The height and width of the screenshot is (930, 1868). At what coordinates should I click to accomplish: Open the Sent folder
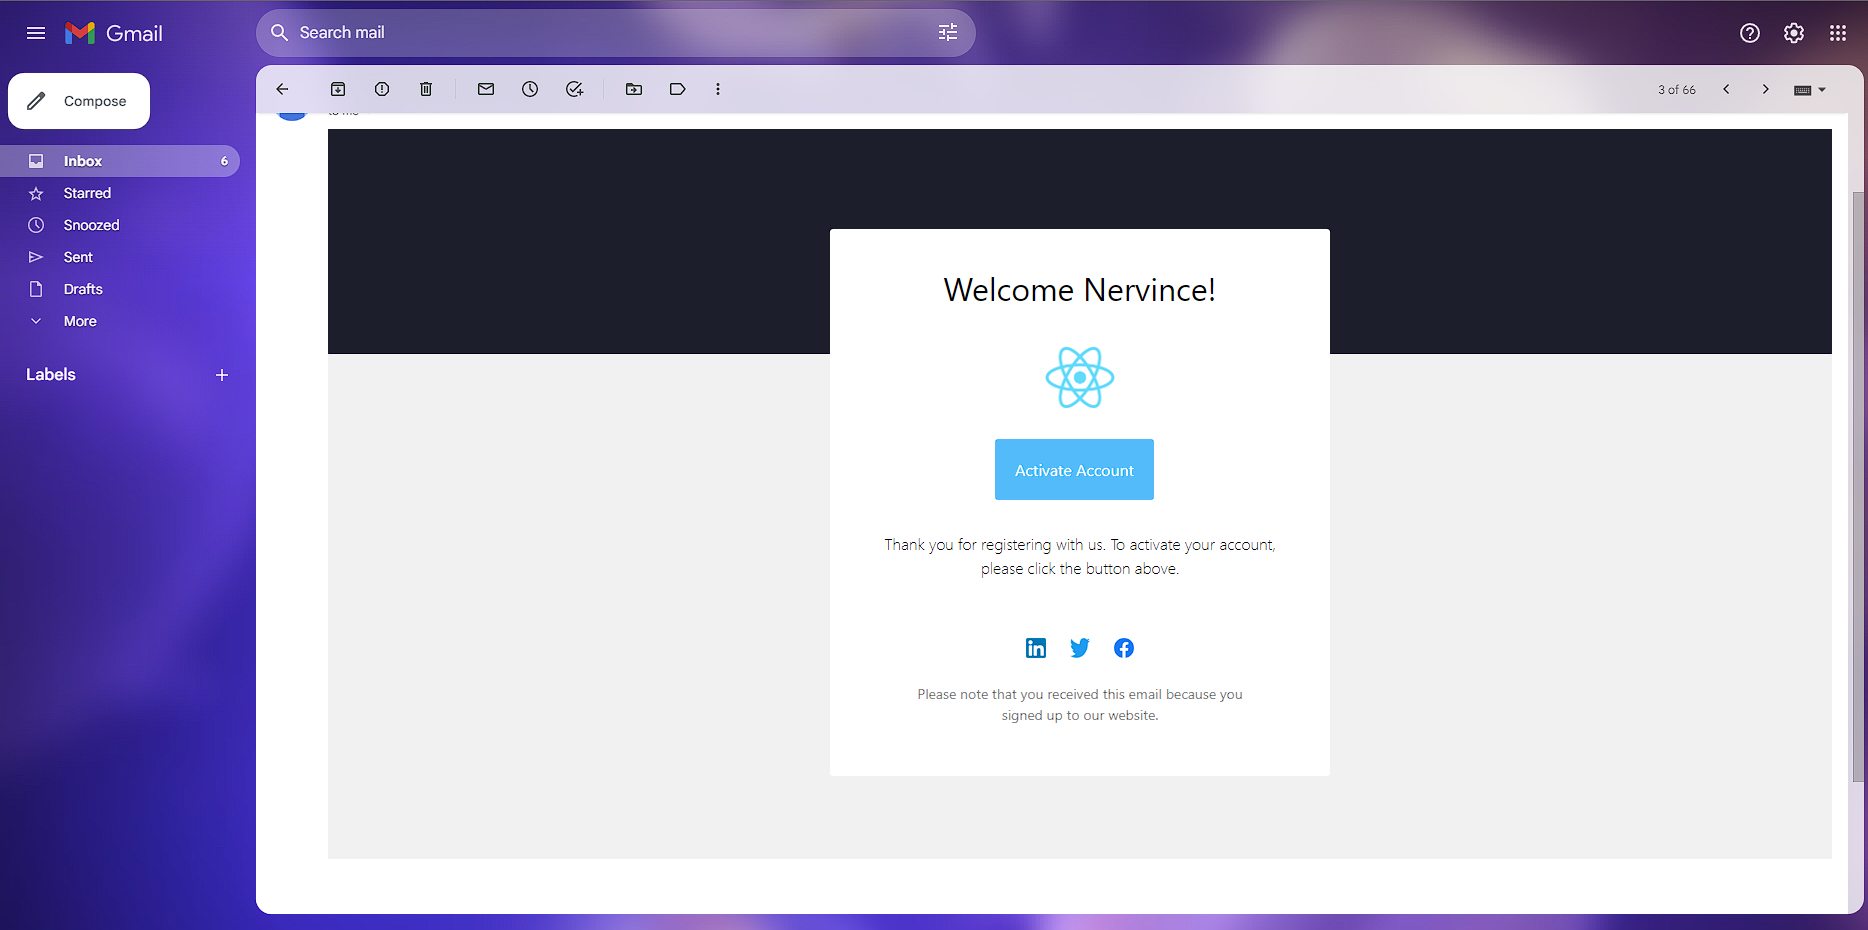pyautogui.click(x=120, y=257)
